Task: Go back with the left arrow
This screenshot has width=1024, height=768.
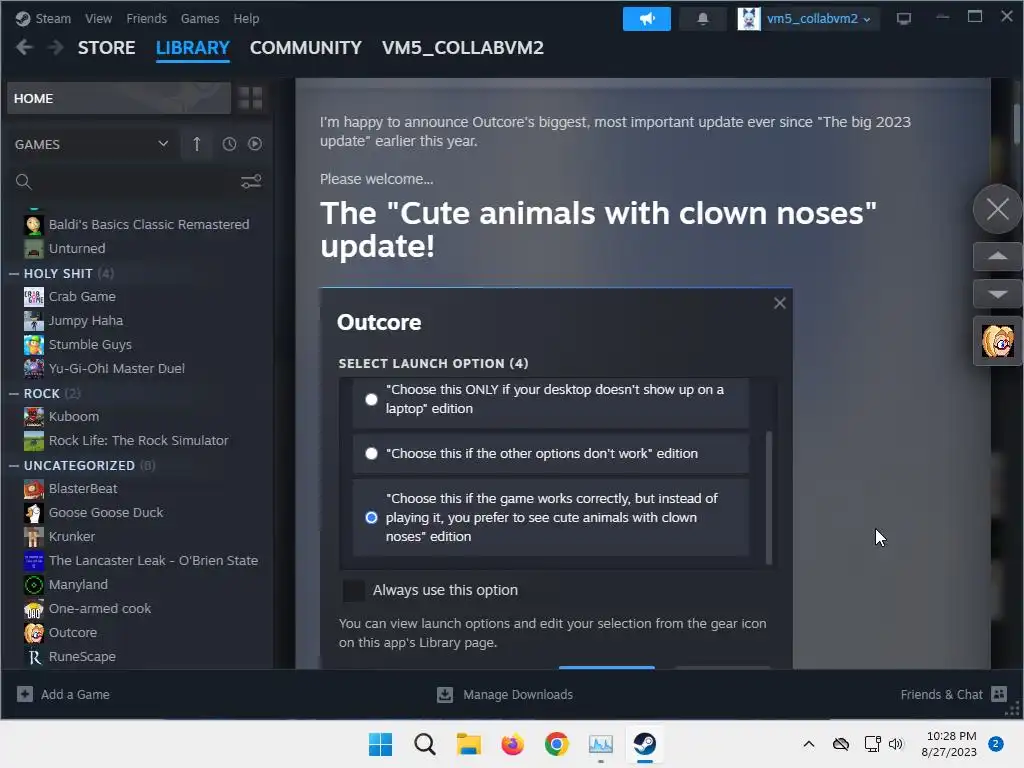Action: tap(24, 47)
